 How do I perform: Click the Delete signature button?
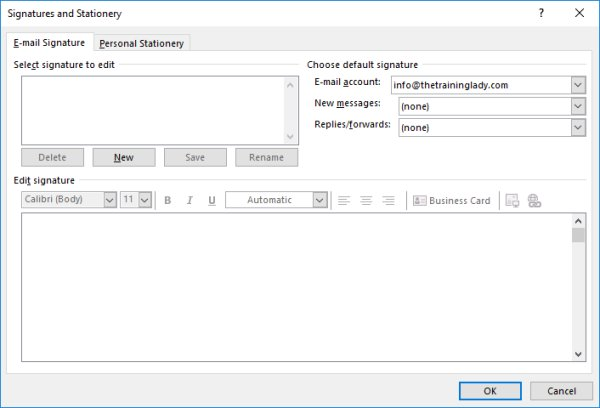pos(52,157)
